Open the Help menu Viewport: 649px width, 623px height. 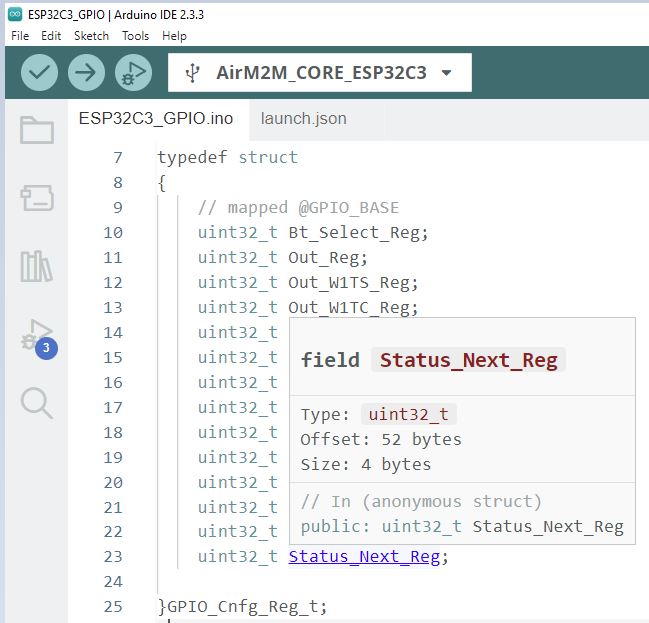[x=174, y=36]
